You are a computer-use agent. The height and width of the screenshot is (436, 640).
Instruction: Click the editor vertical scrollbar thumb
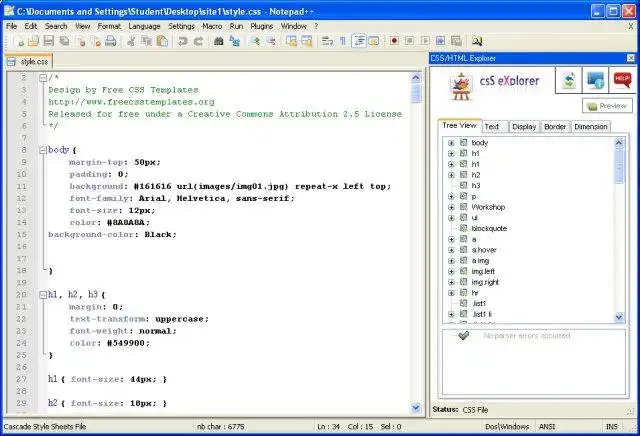pyautogui.click(x=416, y=93)
